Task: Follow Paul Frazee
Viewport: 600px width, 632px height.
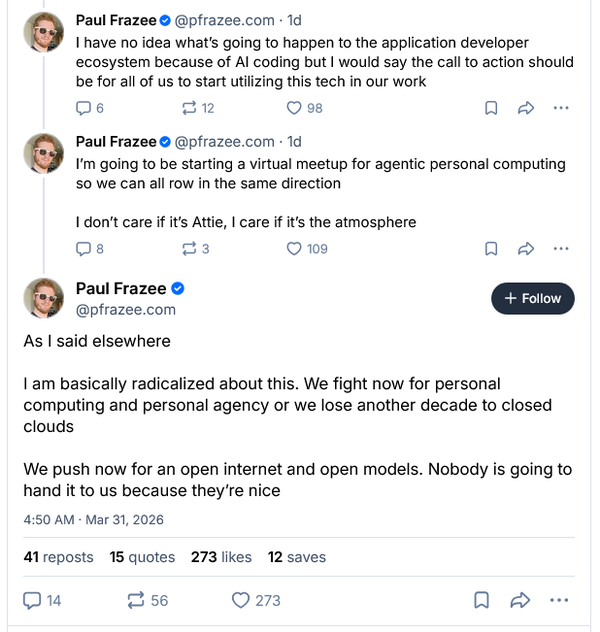Action: point(533,298)
